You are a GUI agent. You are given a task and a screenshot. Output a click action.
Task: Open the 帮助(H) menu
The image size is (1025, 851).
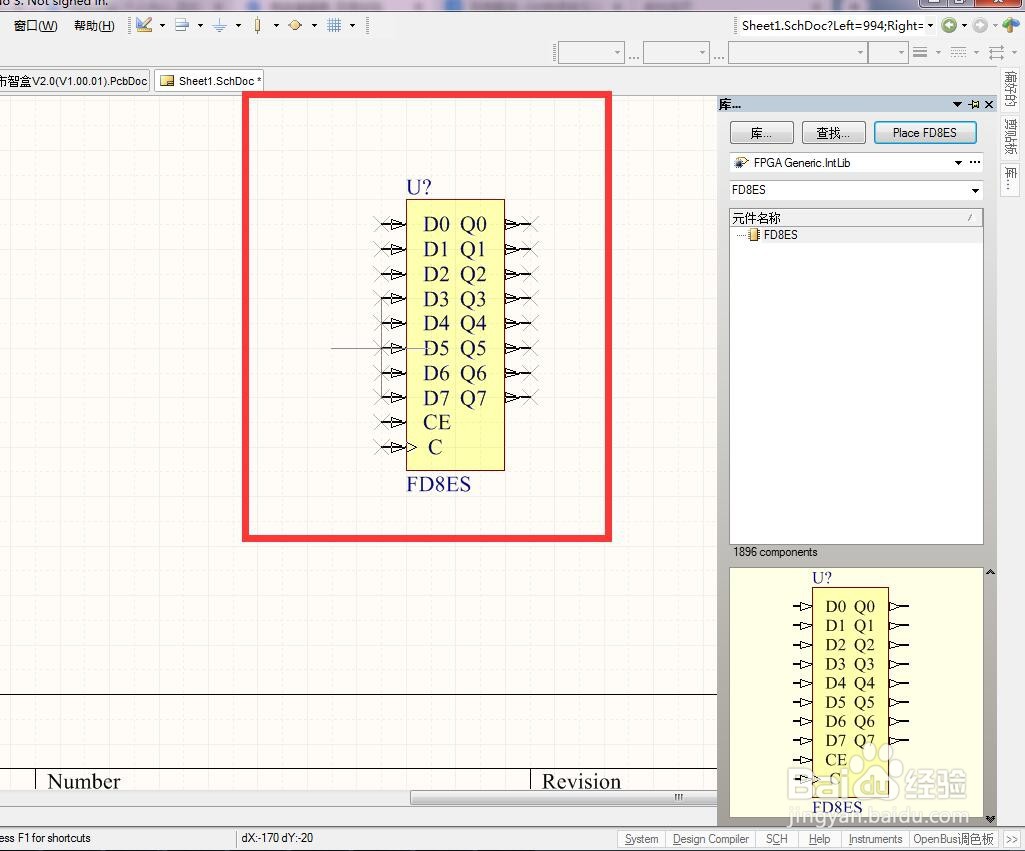point(94,25)
